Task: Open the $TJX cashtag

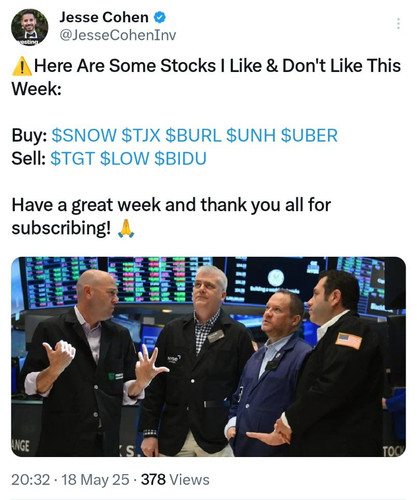Action: point(141,136)
